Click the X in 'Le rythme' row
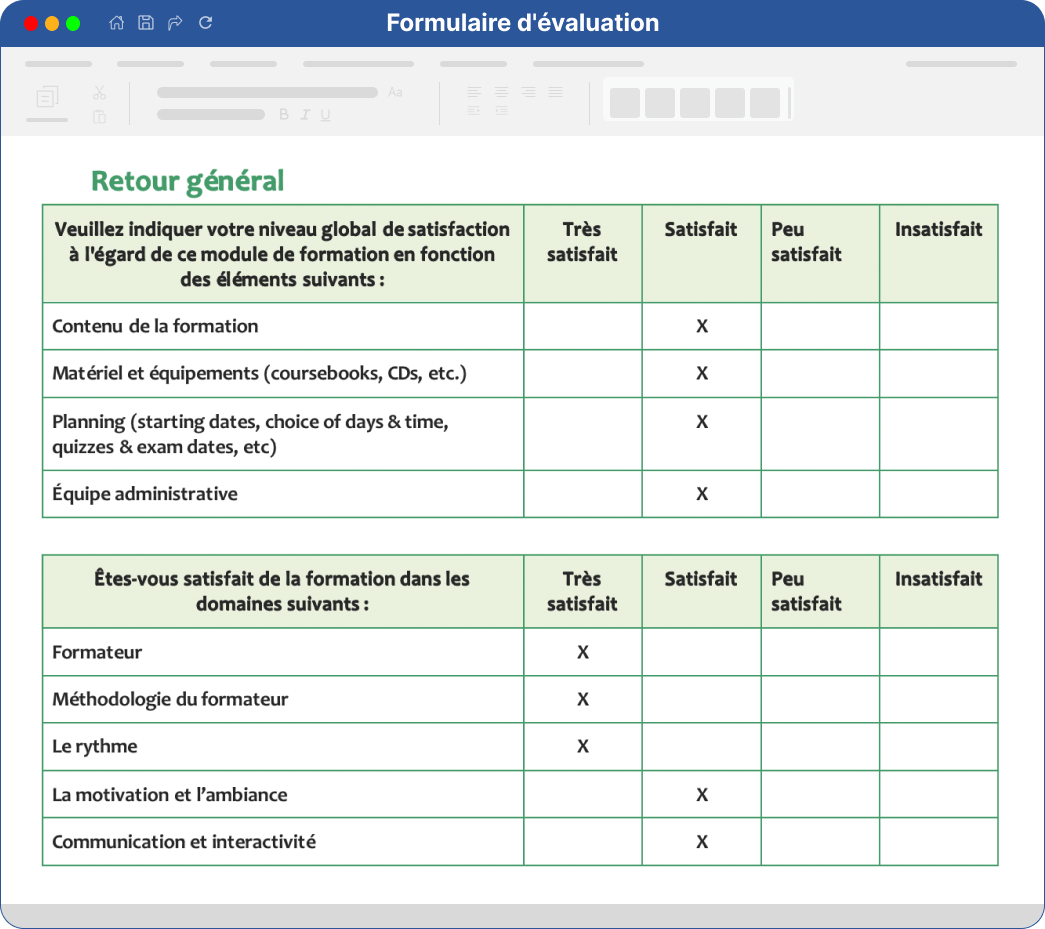This screenshot has height=929, width=1045. (583, 746)
